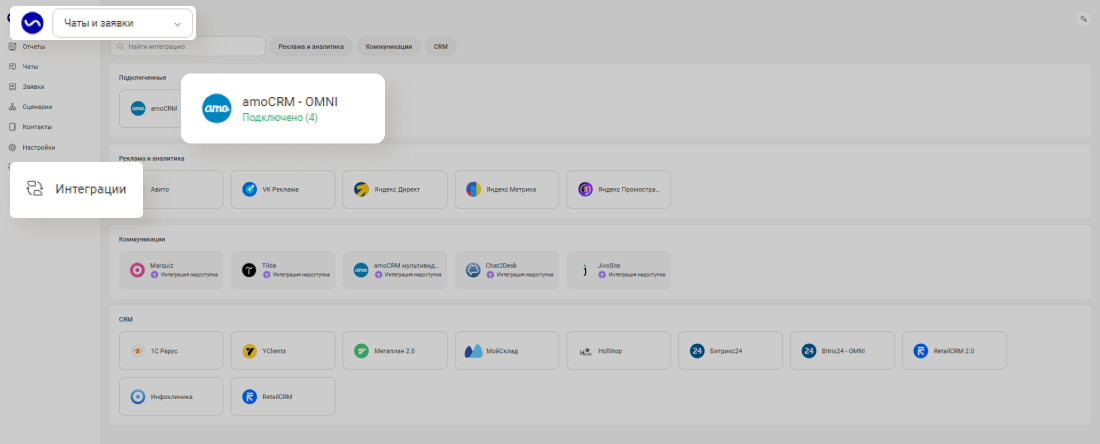This screenshot has height=444, width=1100.
Task: Open the amoCRM - OMNI connected card
Action: pos(283,109)
